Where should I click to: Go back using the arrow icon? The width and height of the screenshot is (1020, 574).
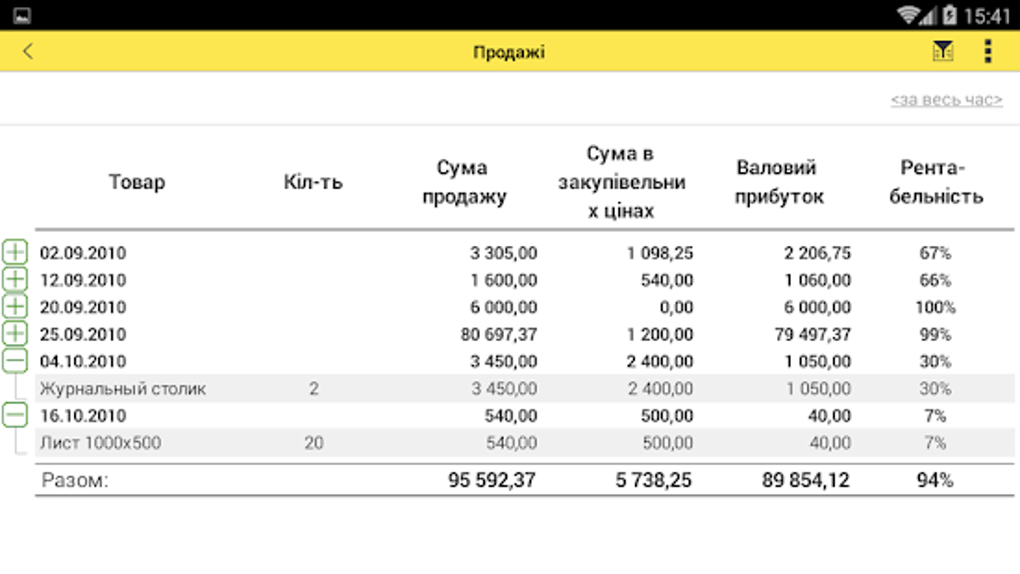[27, 51]
